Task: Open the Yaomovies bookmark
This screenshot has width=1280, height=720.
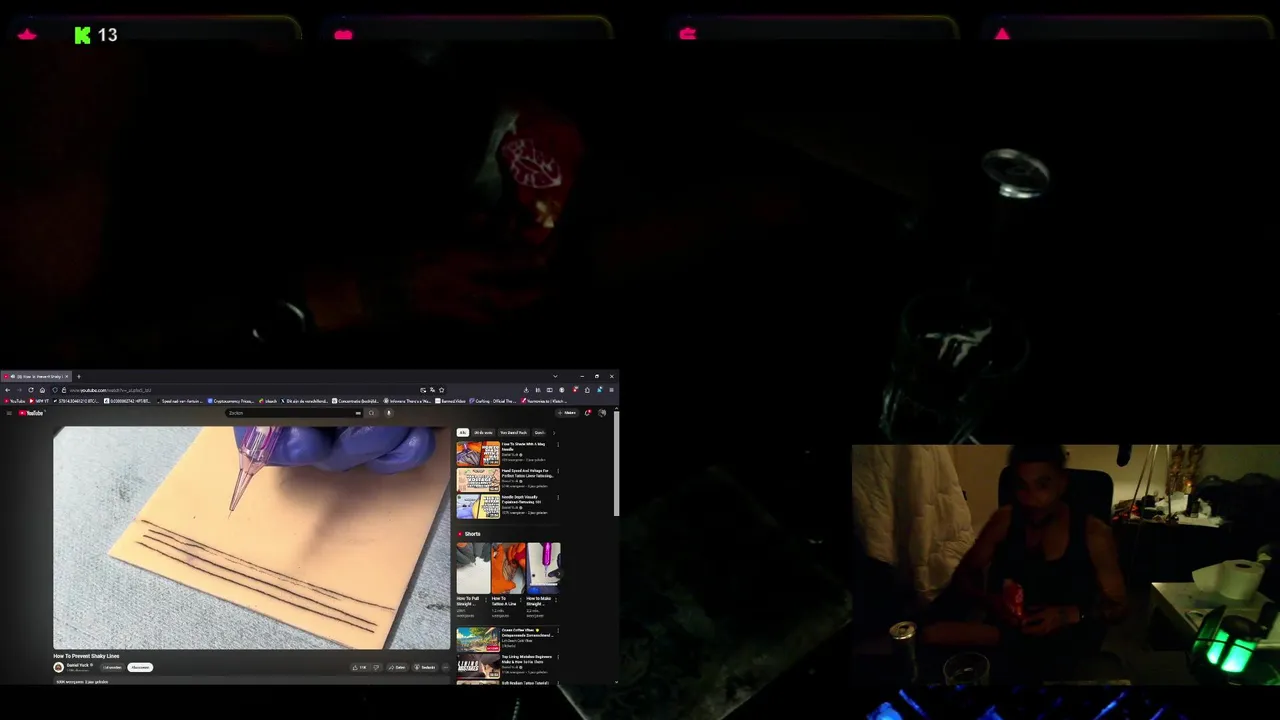Action: tap(544, 401)
